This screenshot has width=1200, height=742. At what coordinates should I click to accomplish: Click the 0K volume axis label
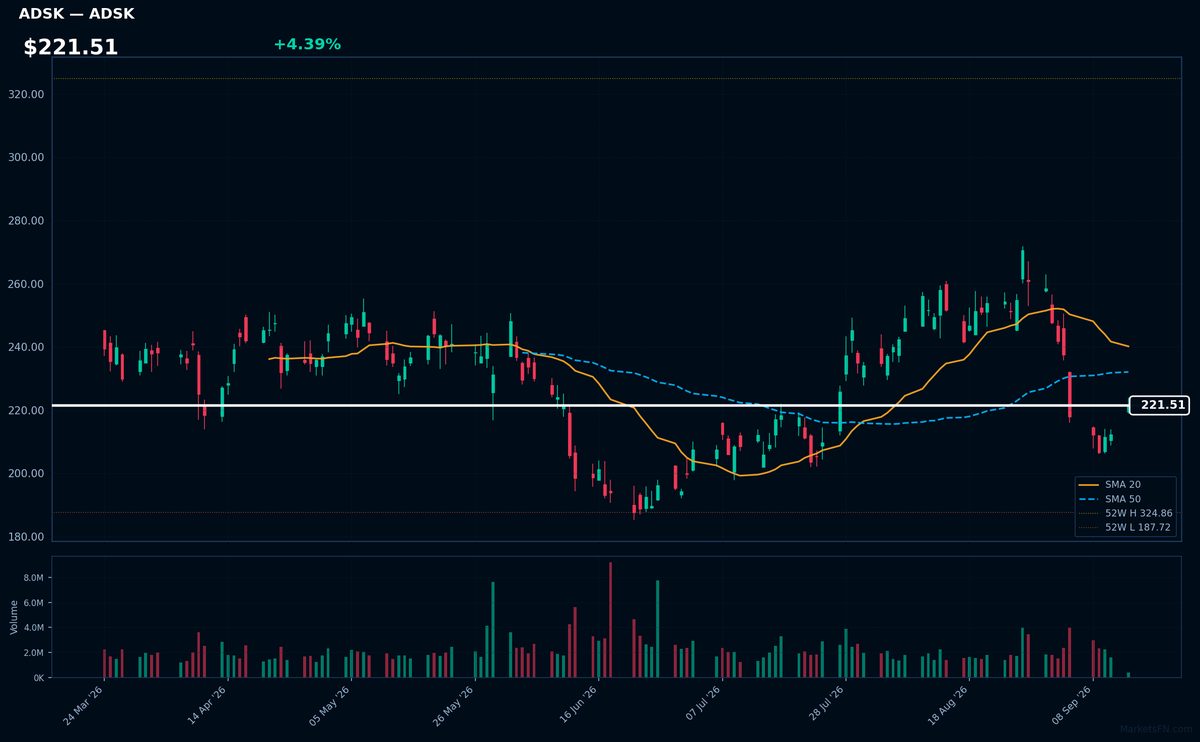tap(38, 678)
